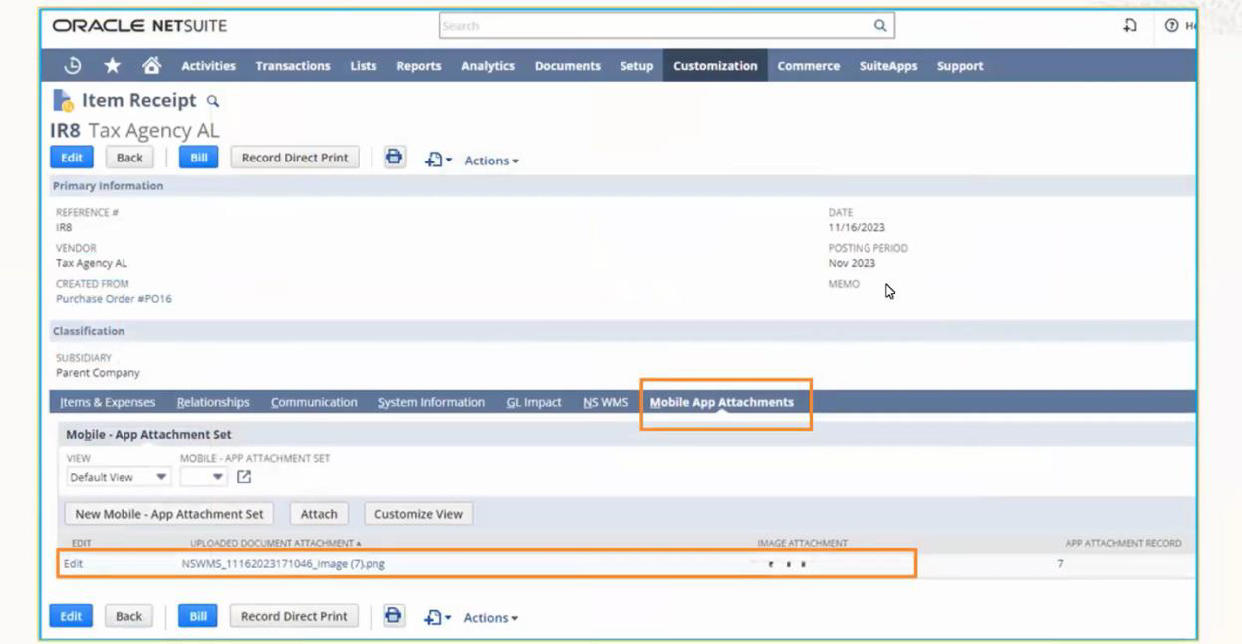This screenshot has height=644, width=1242.
Task: Switch to the Items & Expenses tab
Action: click(107, 402)
